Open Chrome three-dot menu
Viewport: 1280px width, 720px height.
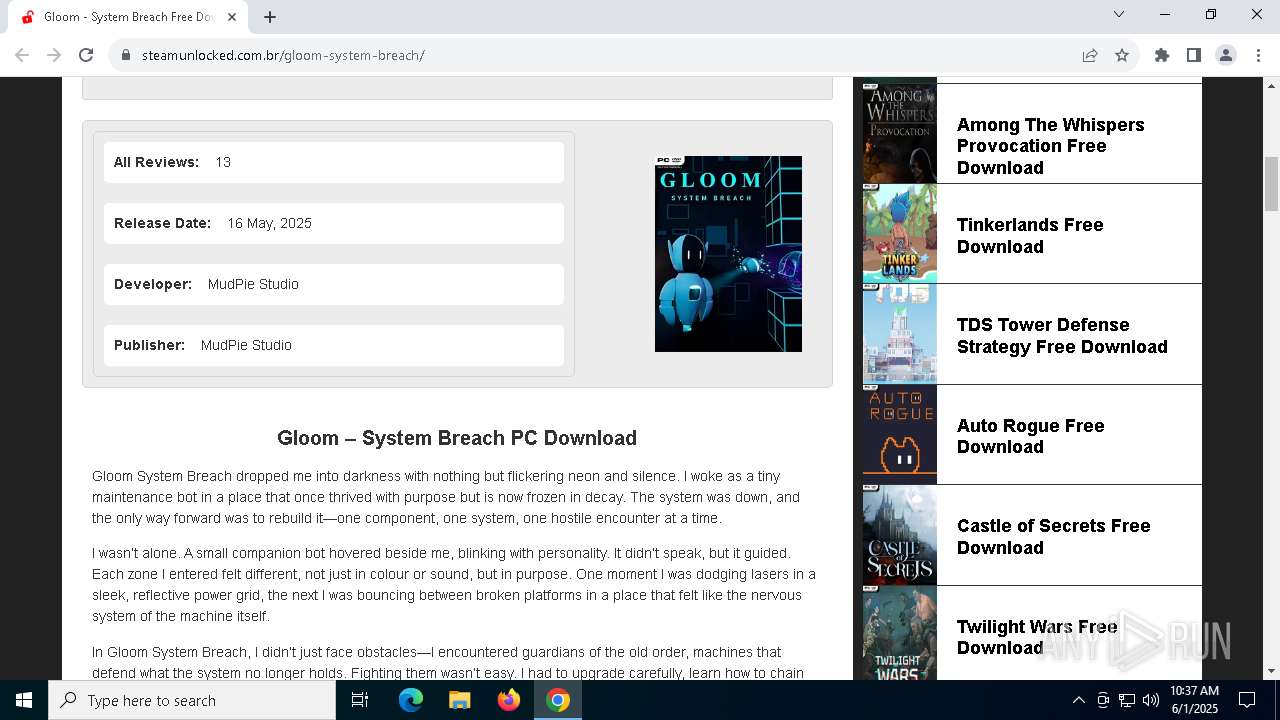click(1258, 55)
